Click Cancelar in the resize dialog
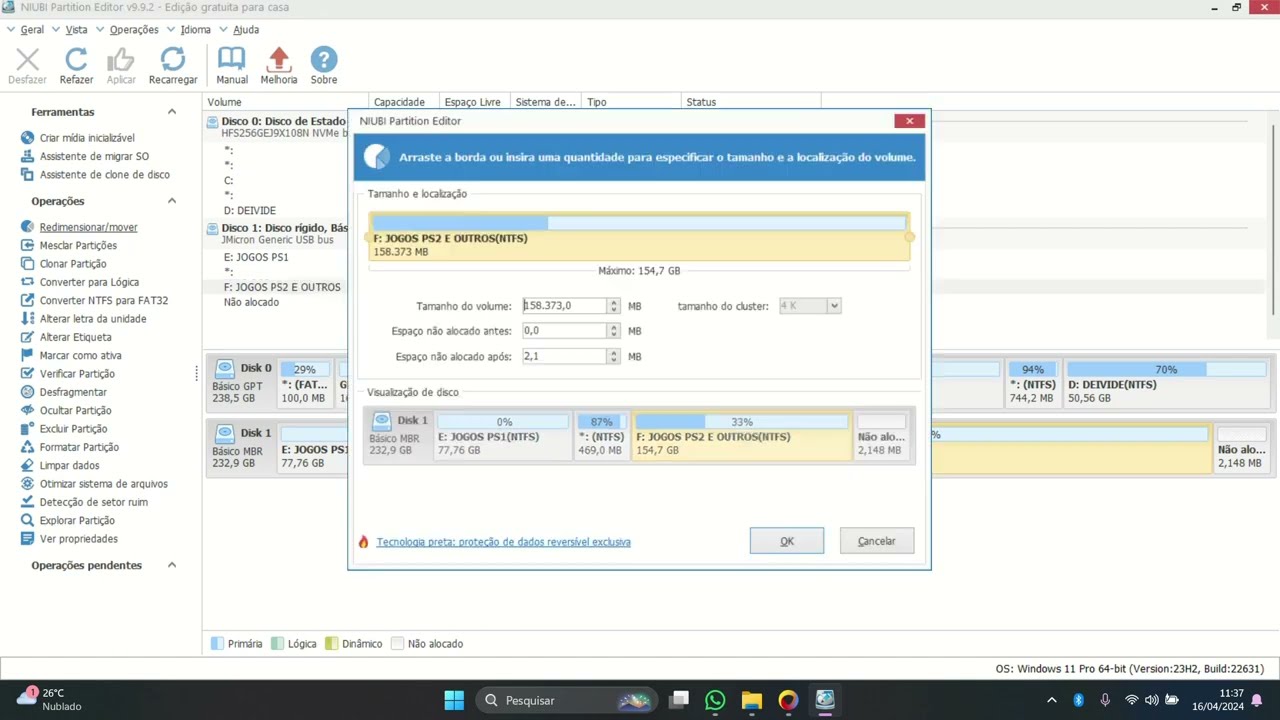The width and height of the screenshot is (1280, 720). click(x=877, y=541)
